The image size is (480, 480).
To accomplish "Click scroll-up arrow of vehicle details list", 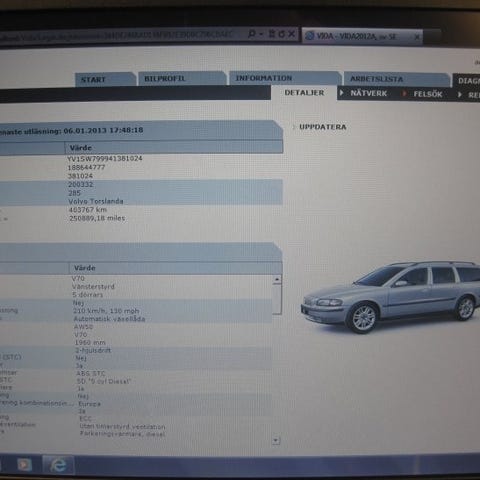I will pyautogui.click(x=277, y=279).
